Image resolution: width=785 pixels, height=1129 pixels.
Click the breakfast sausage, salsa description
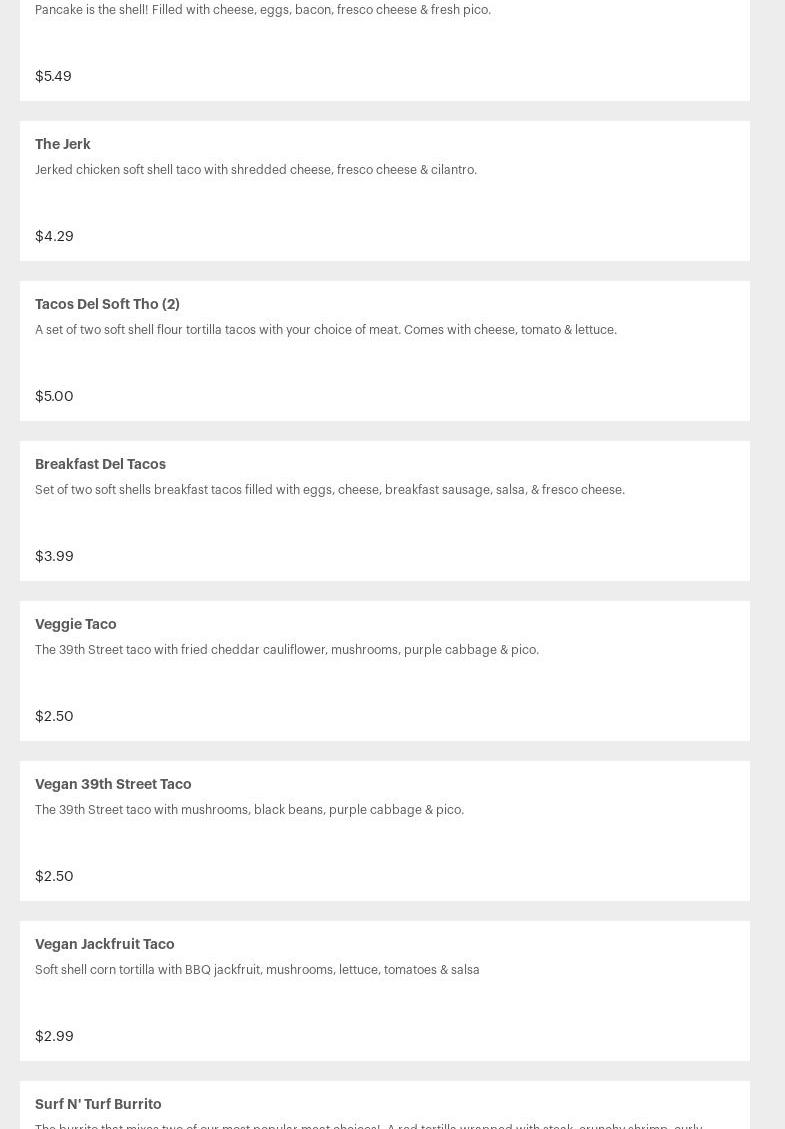[x=330, y=490]
